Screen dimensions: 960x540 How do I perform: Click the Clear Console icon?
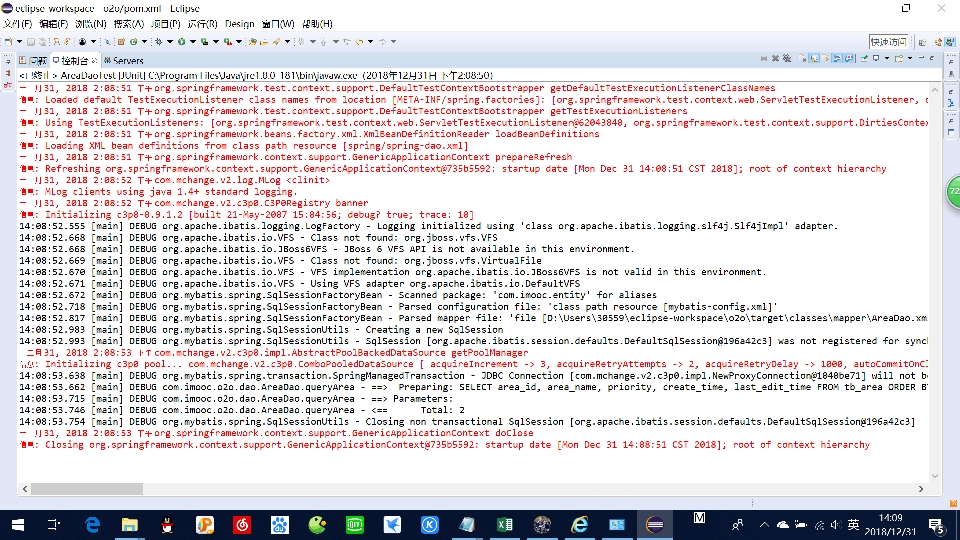[802, 58]
